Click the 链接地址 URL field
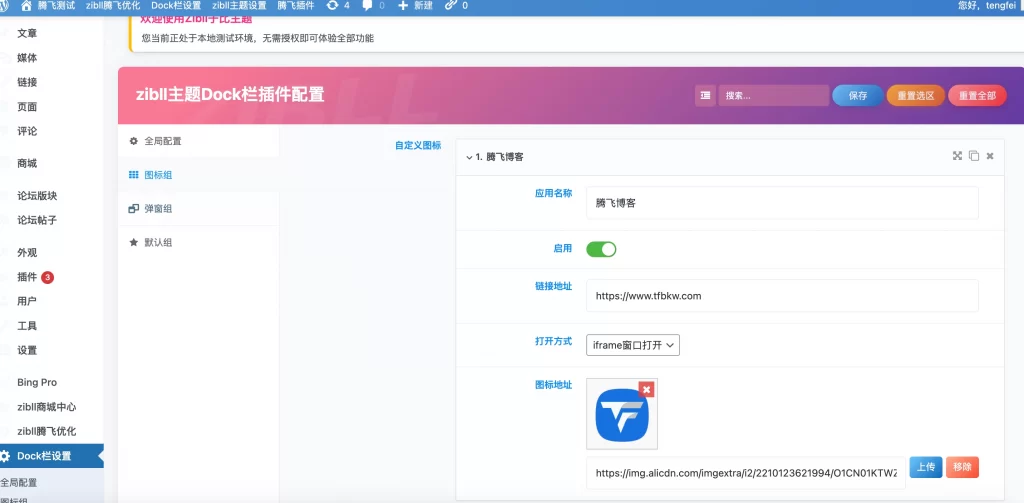The width and height of the screenshot is (1024, 503). point(782,296)
